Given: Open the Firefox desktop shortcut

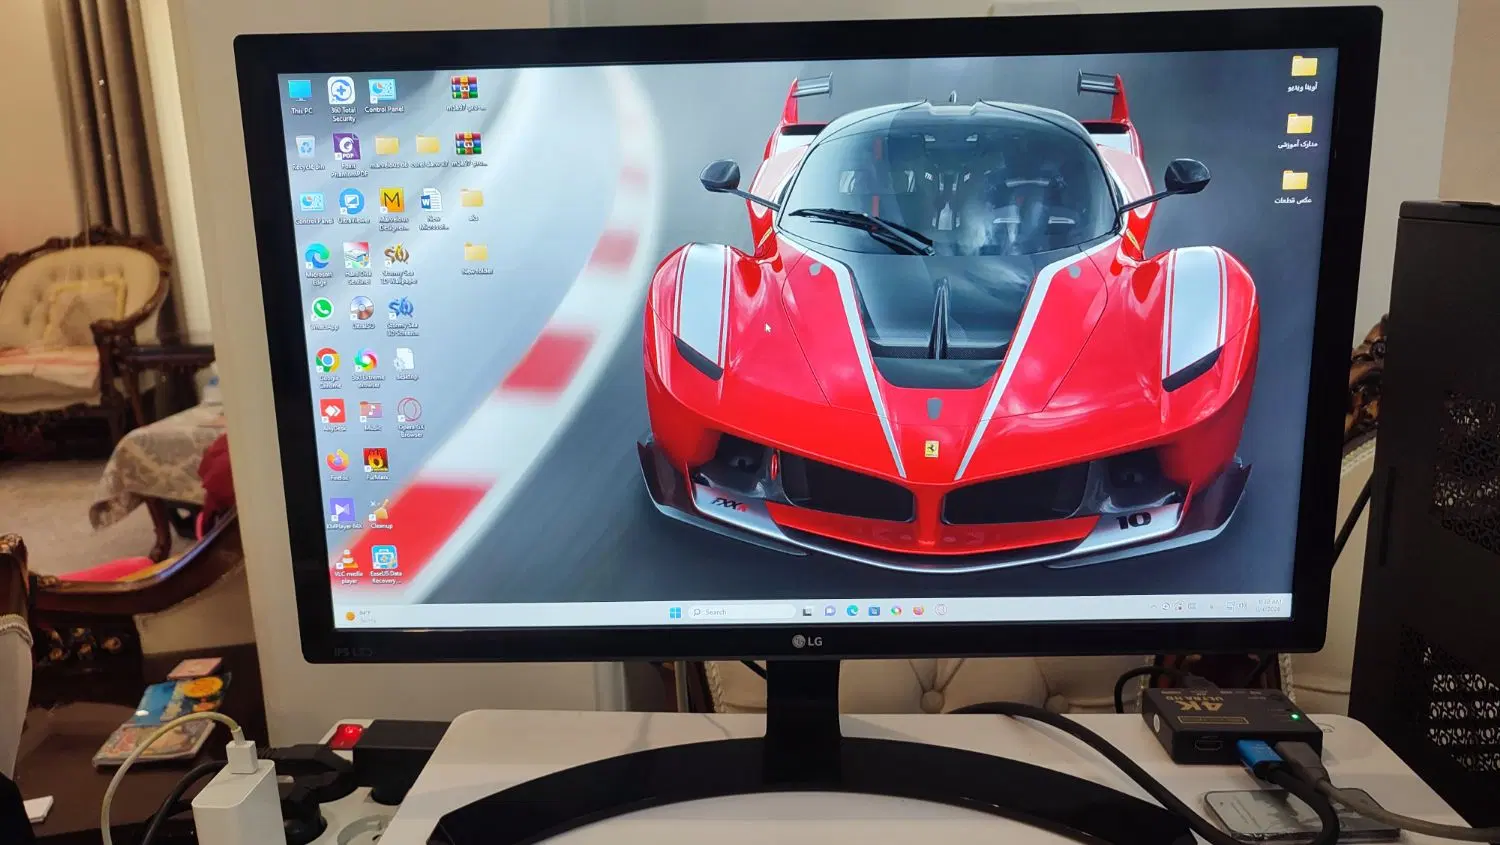Looking at the screenshot, I should click(x=338, y=464).
